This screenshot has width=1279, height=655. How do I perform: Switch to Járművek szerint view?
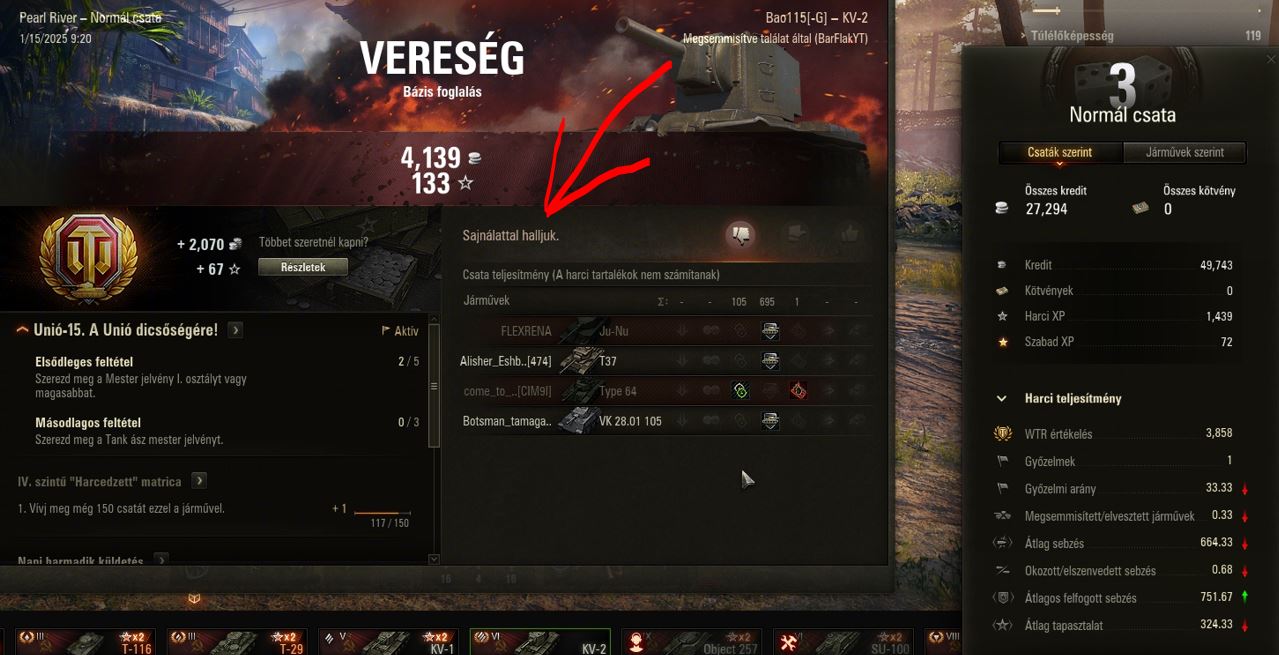[x=1185, y=153]
